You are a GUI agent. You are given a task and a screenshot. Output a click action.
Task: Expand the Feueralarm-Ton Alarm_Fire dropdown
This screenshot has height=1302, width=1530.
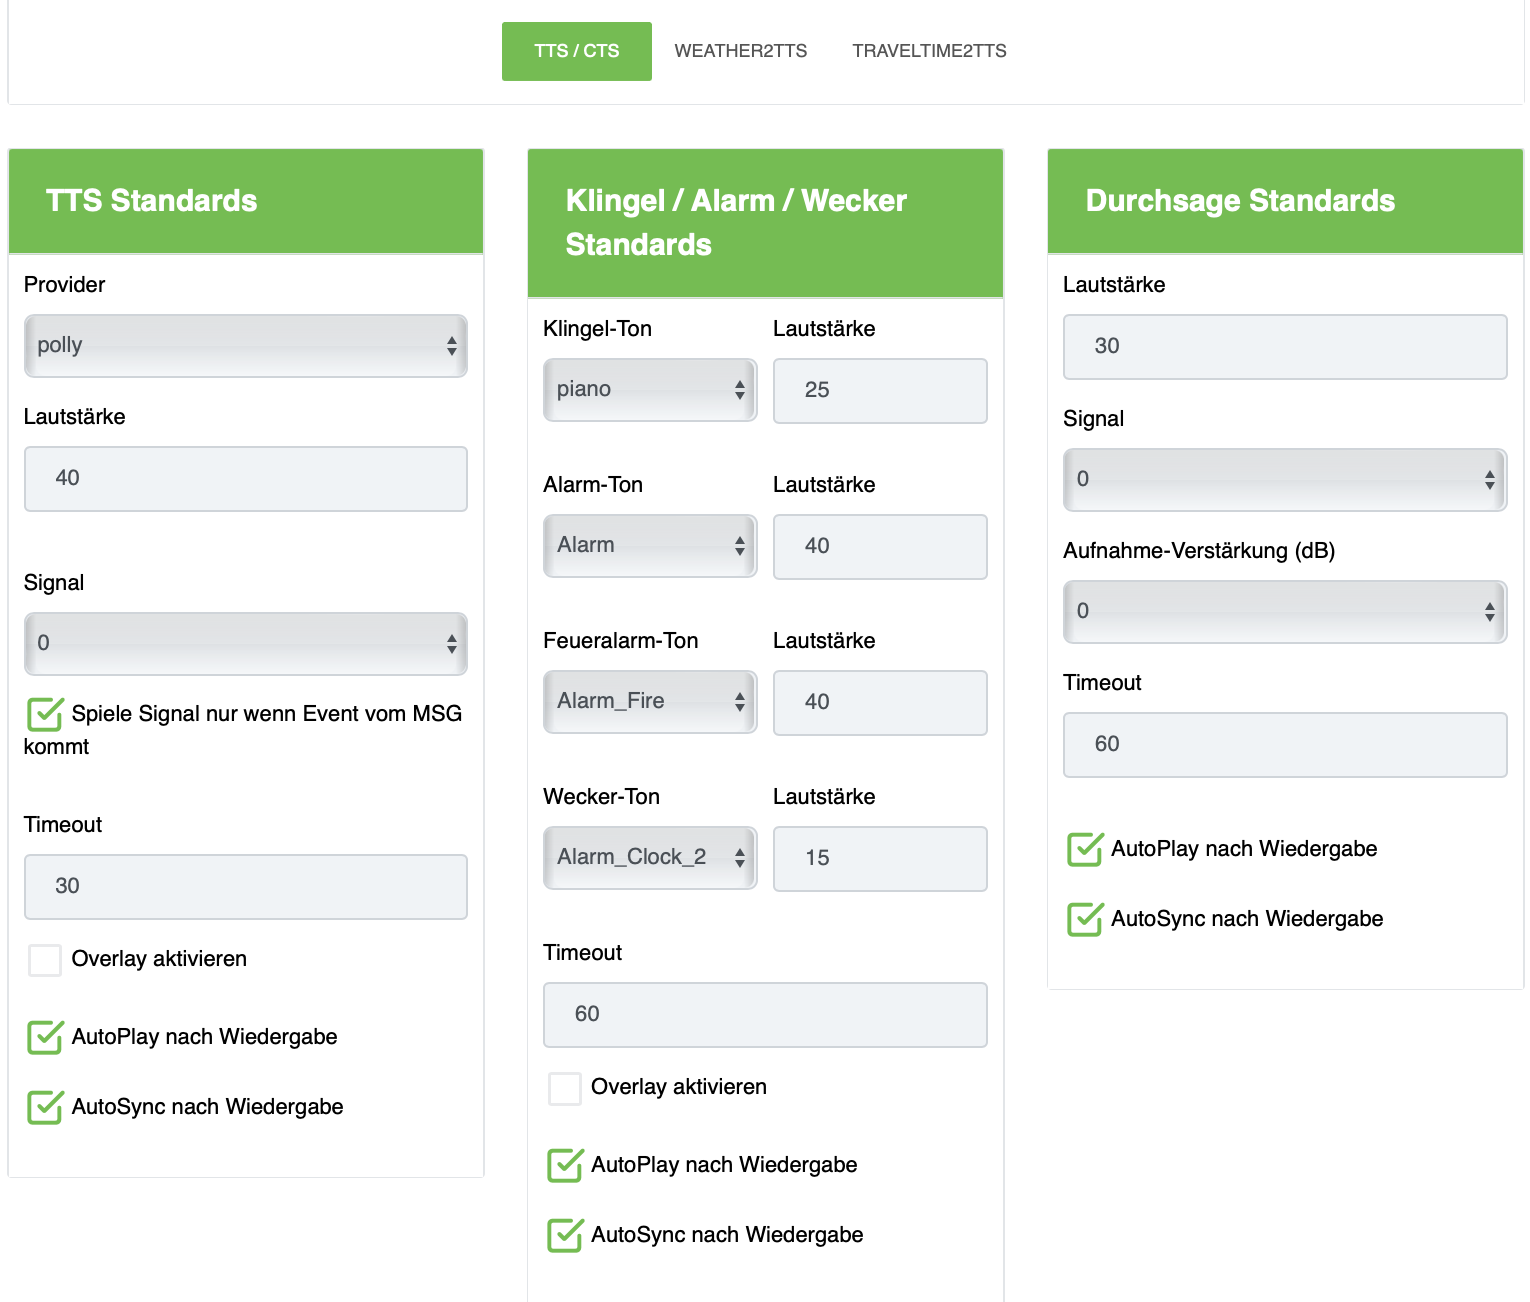click(x=650, y=702)
